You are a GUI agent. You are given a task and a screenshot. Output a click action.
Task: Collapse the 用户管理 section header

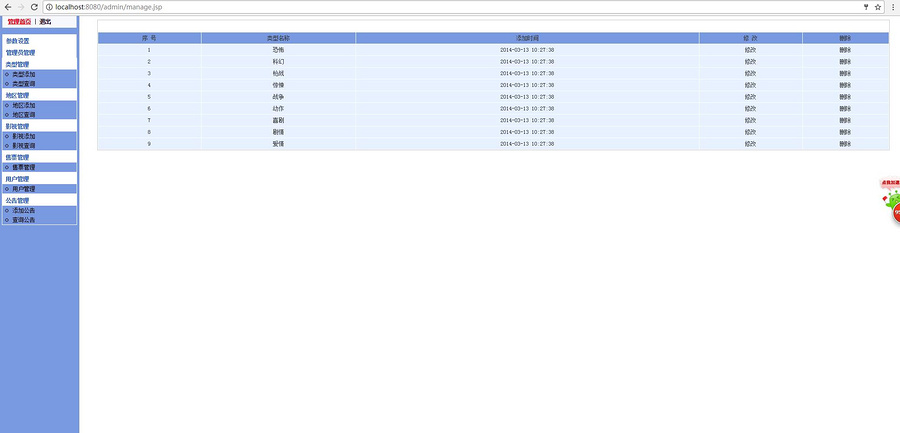click(17, 179)
